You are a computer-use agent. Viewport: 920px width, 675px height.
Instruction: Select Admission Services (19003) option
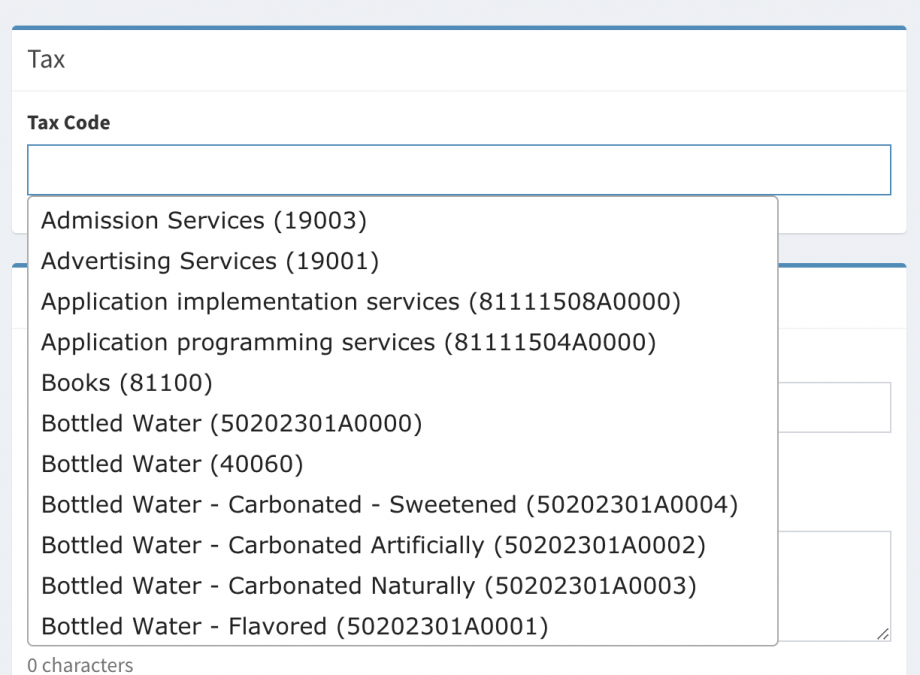click(204, 220)
